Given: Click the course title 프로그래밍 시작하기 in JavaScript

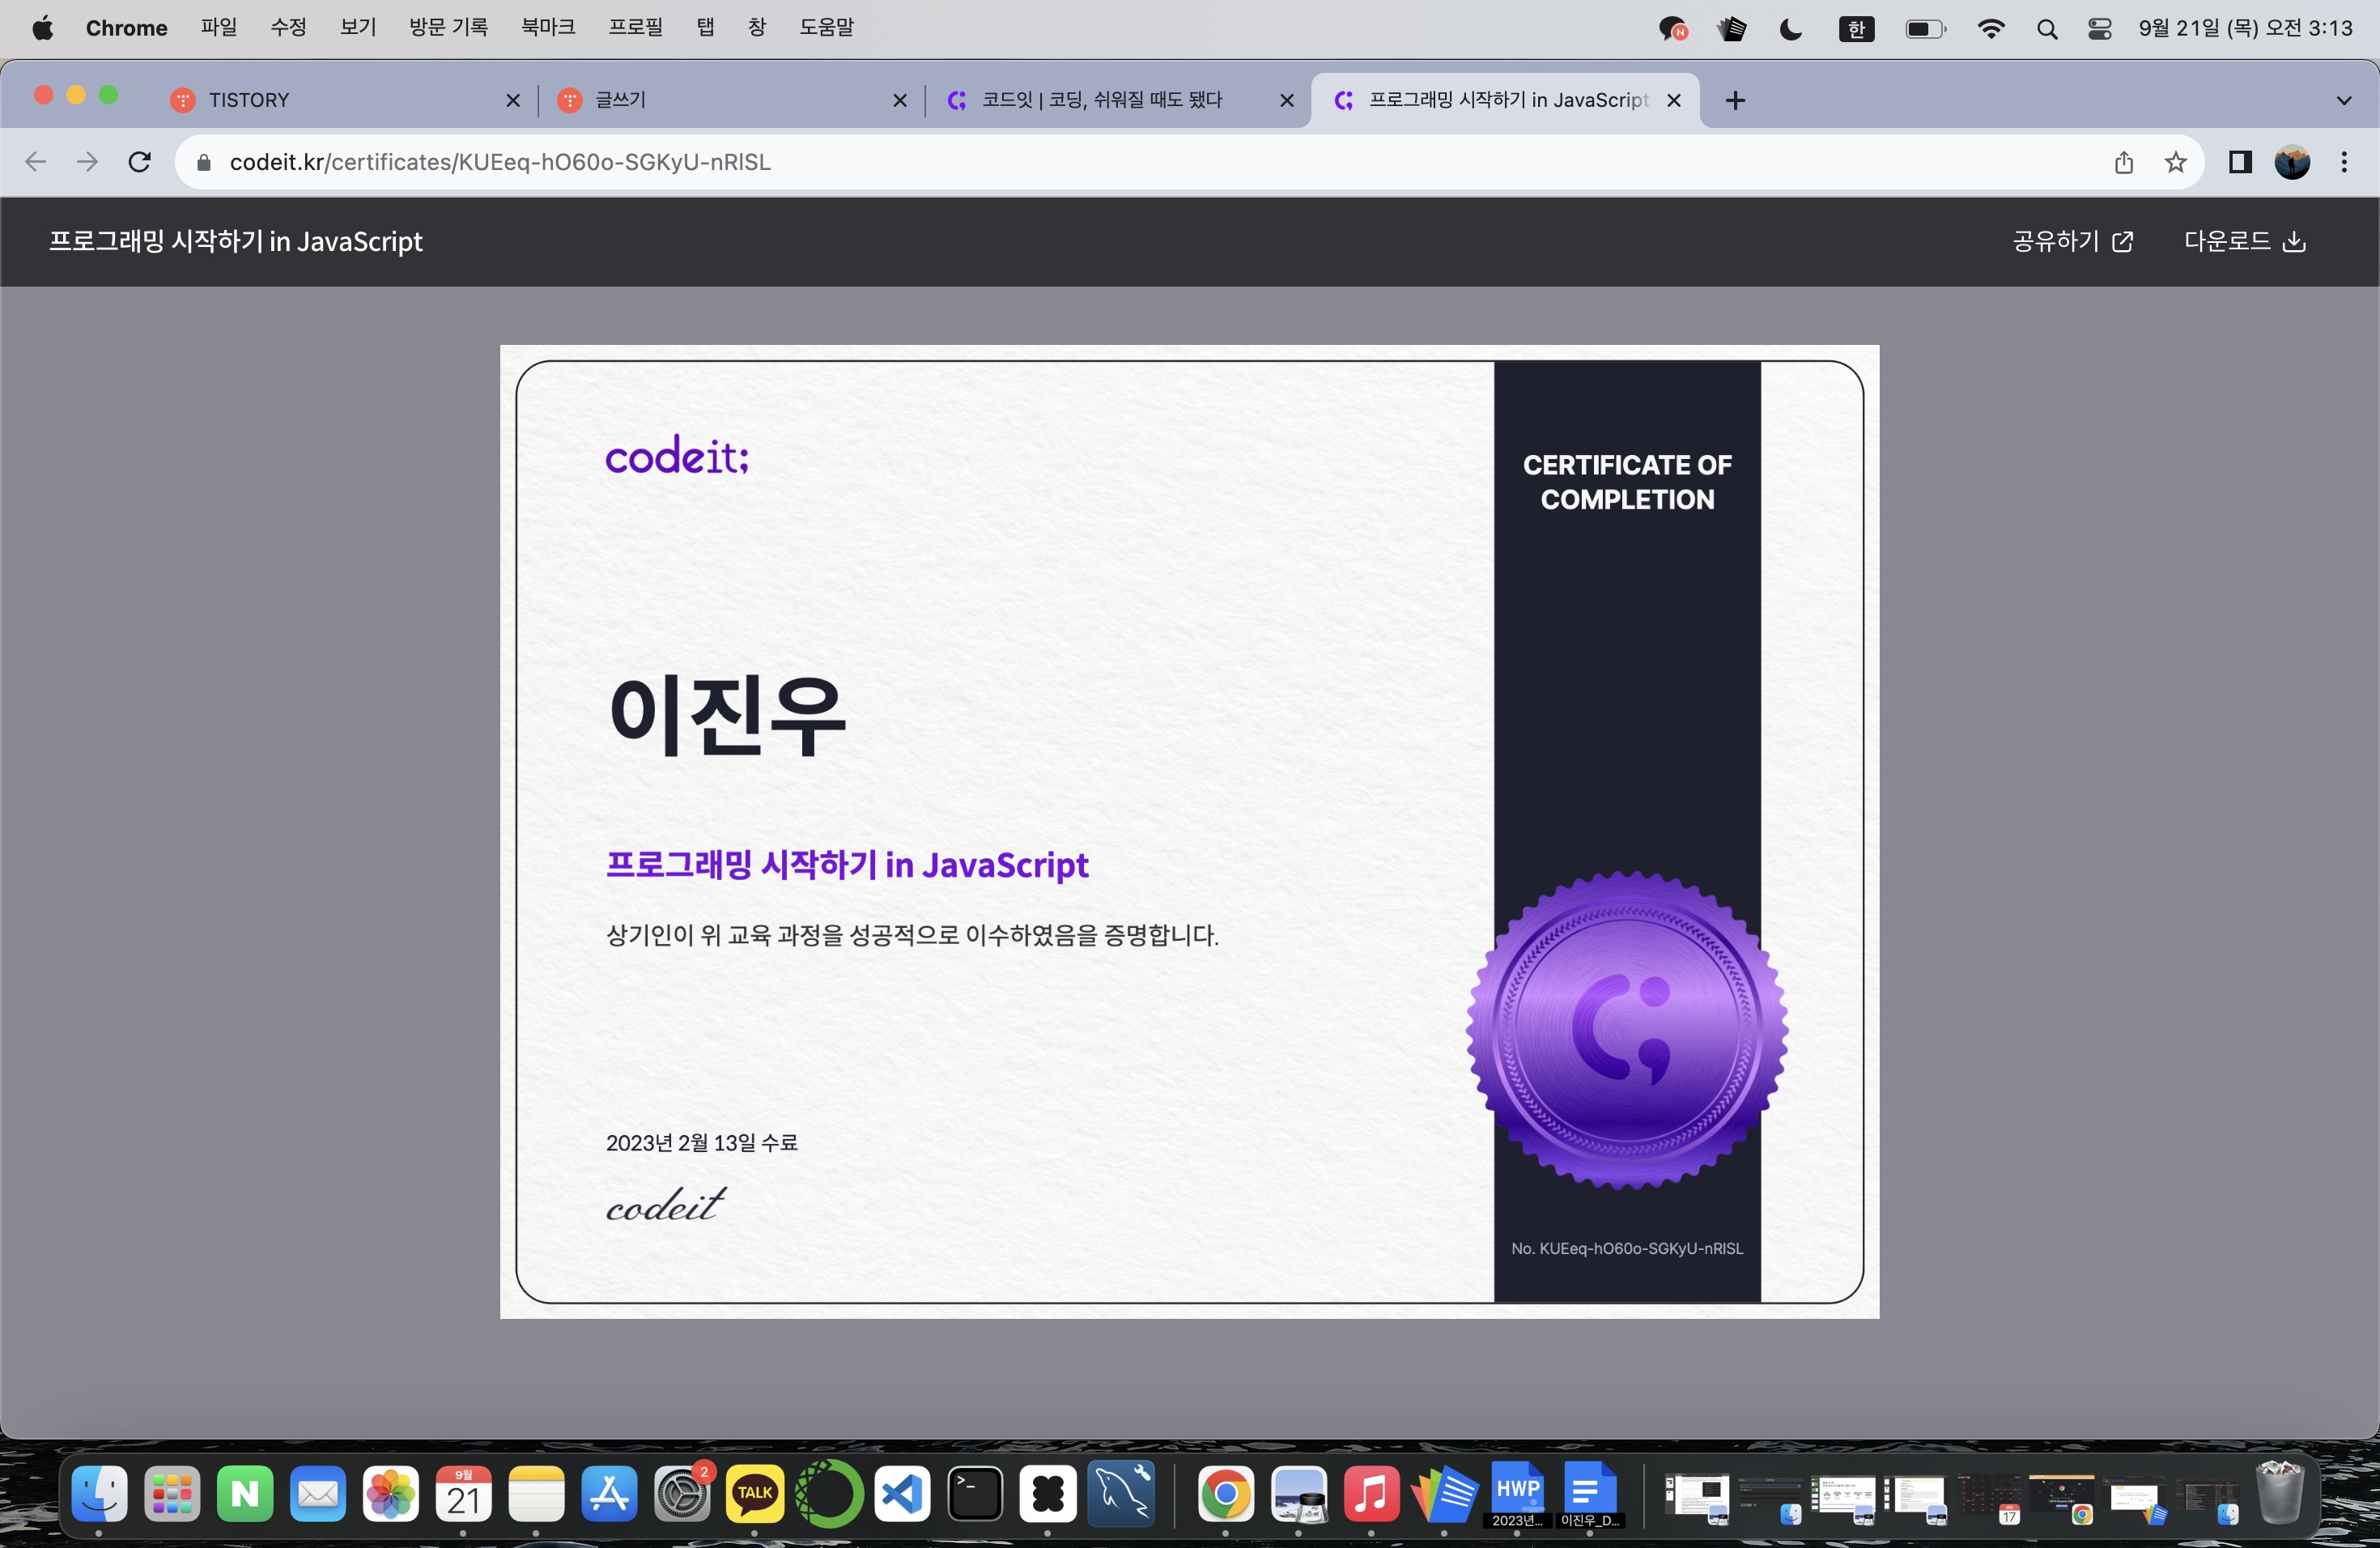Looking at the screenshot, I should coord(847,865).
